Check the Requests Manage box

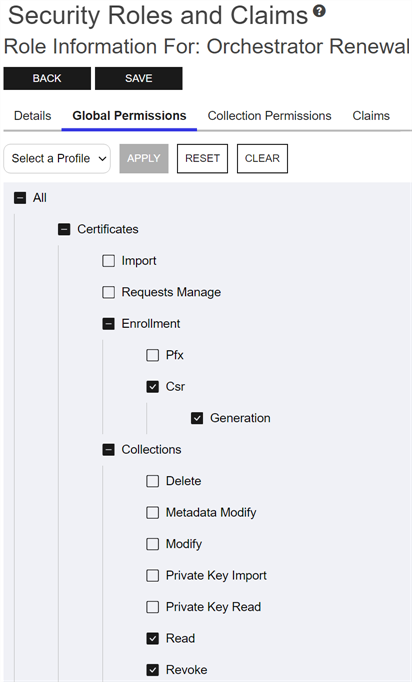pos(108,292)
